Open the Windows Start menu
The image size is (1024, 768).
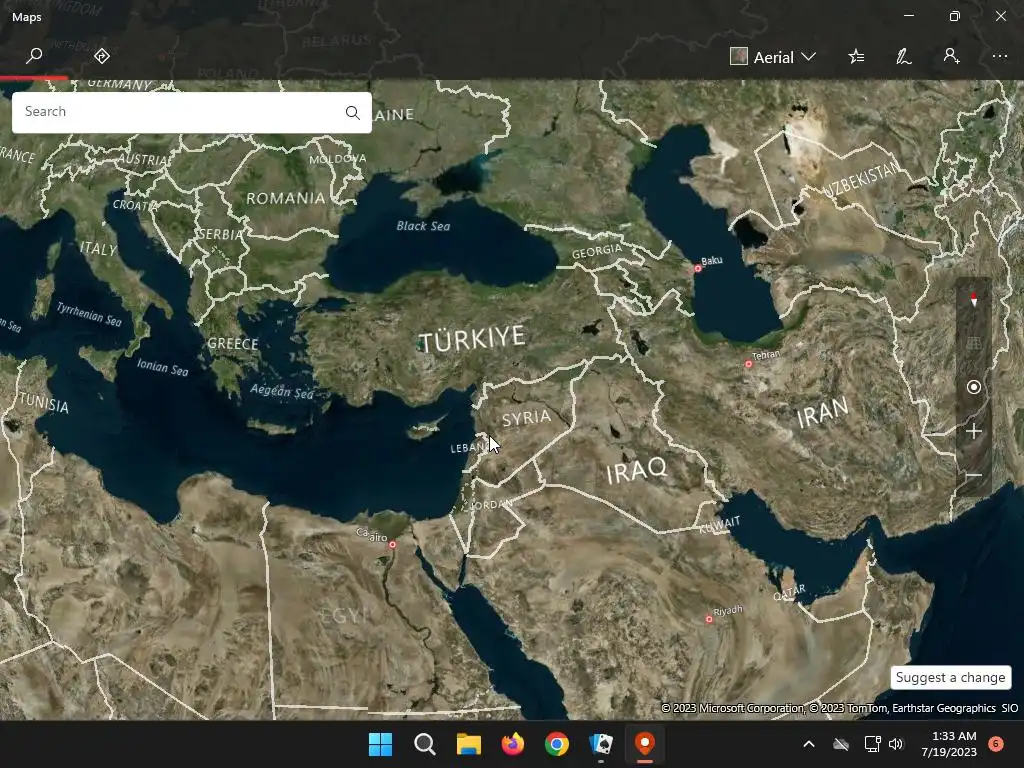[380, 744]
